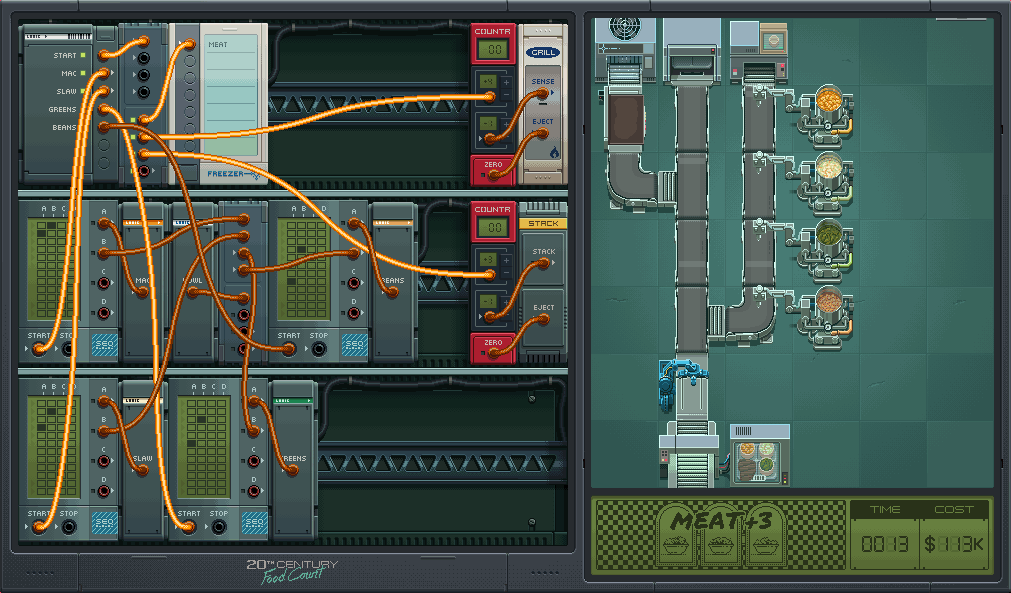Select the green greens dispenser pot
The height and width of the screenshot is (593, 1011).
828,234
